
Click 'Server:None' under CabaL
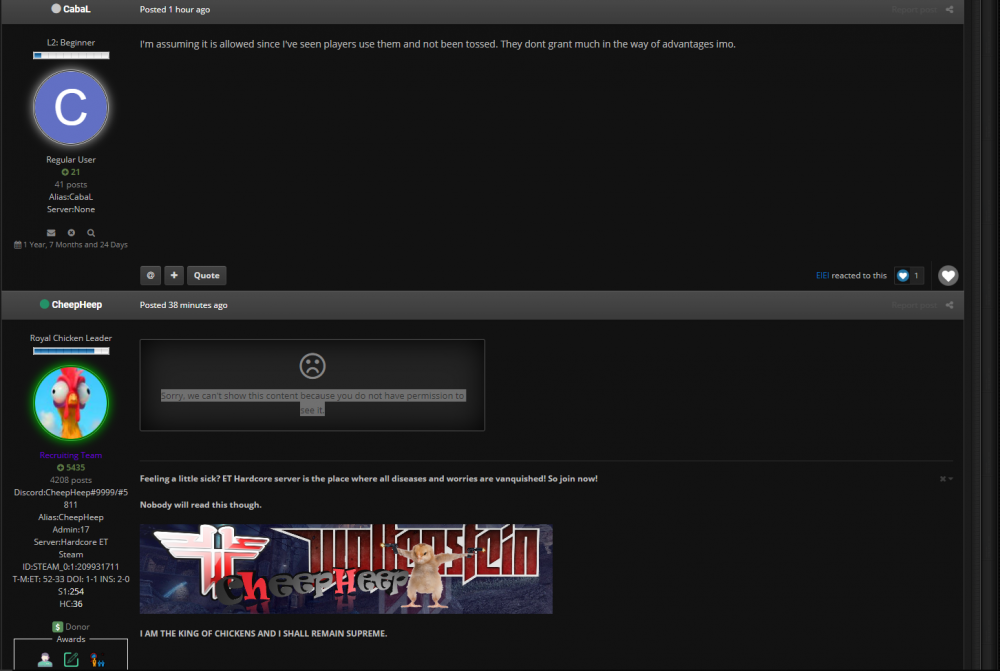[71, 209]
